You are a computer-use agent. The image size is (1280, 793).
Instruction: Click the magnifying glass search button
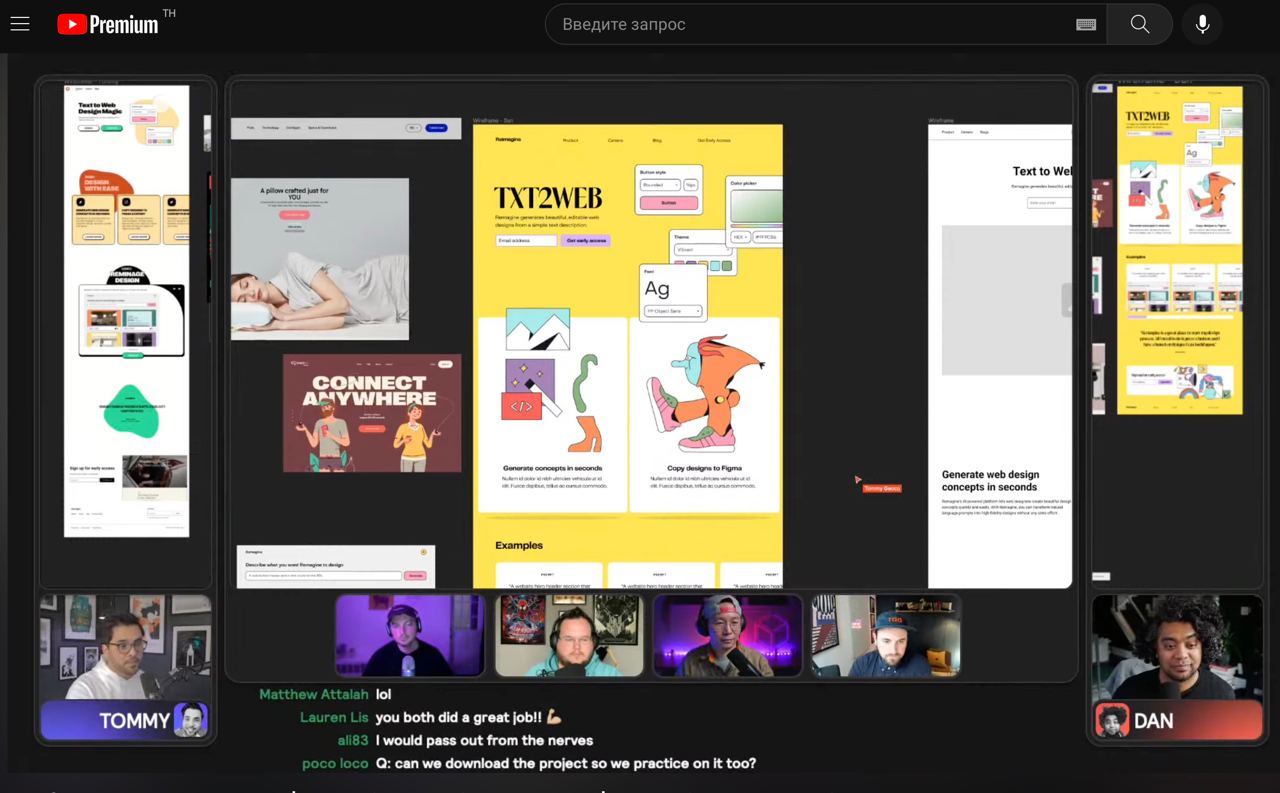[1139, 25]
